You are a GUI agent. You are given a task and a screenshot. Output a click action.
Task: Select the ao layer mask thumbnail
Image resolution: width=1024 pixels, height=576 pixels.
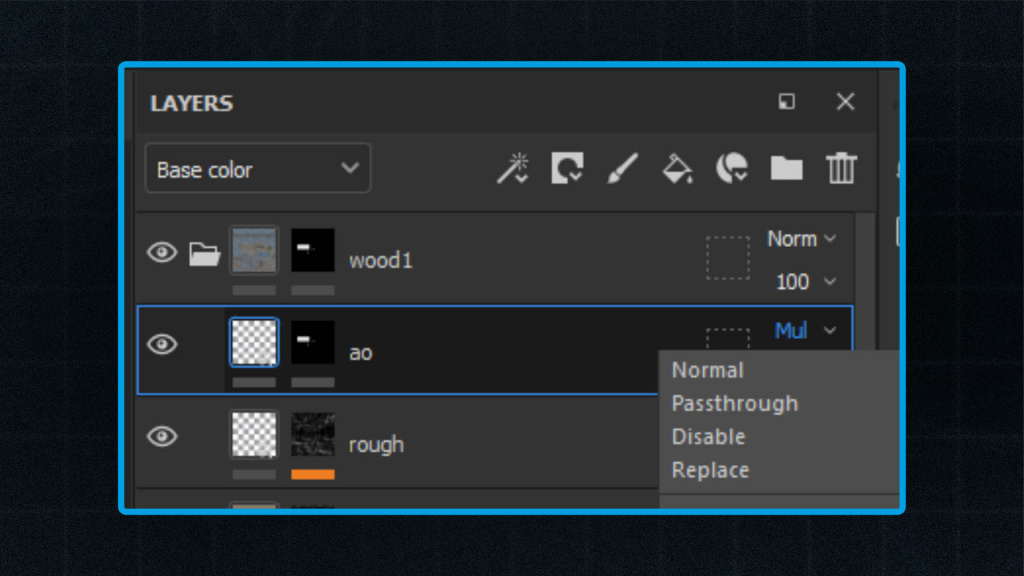(x=313, y=342)
